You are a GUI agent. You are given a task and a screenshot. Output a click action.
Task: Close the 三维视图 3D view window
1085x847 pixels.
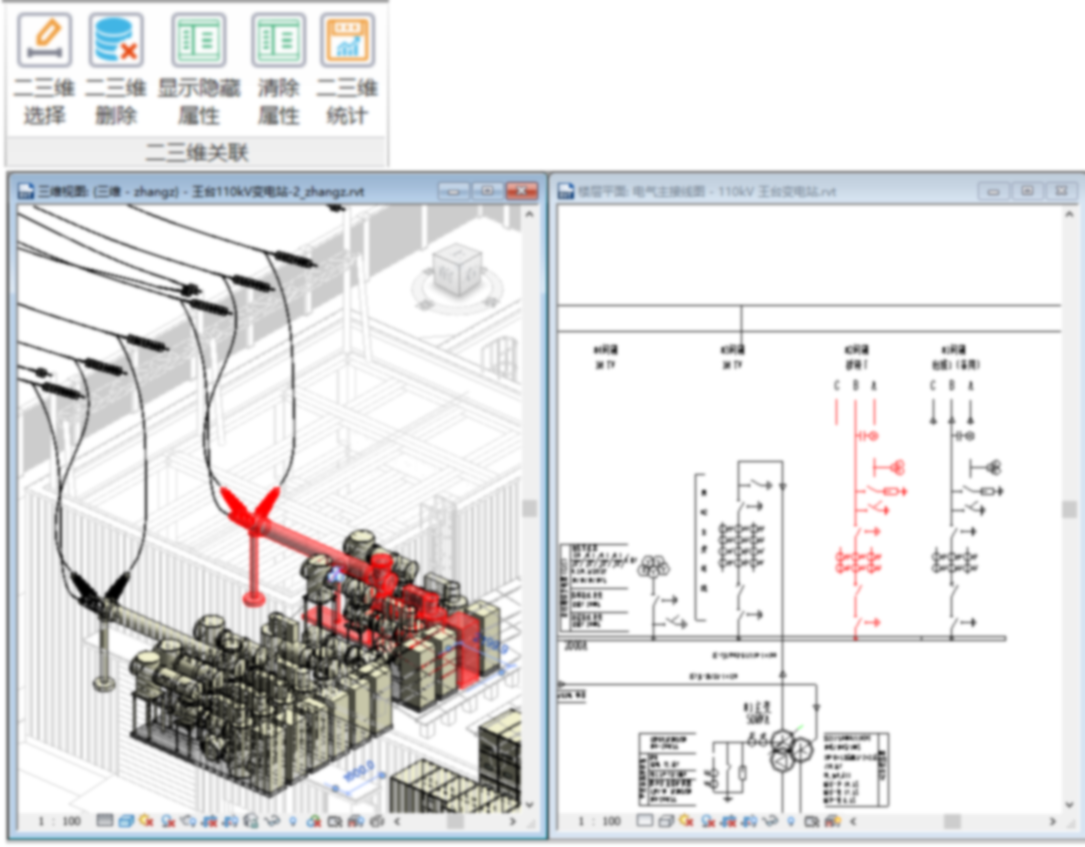(x=521, y=190)
